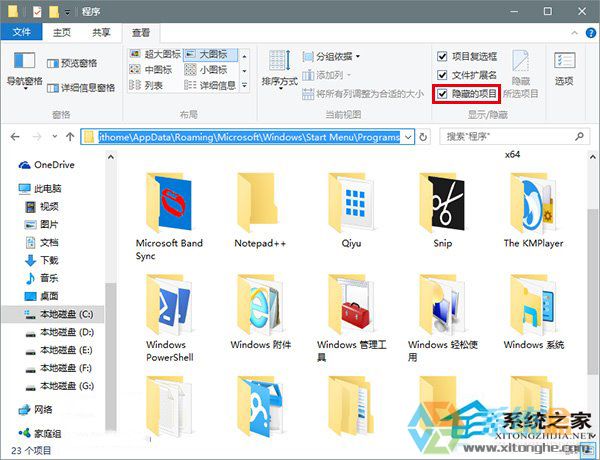Viewport: 600px width, 460px height.
Task: Open the Windows 系统 folder
Action: coord(533,312)
